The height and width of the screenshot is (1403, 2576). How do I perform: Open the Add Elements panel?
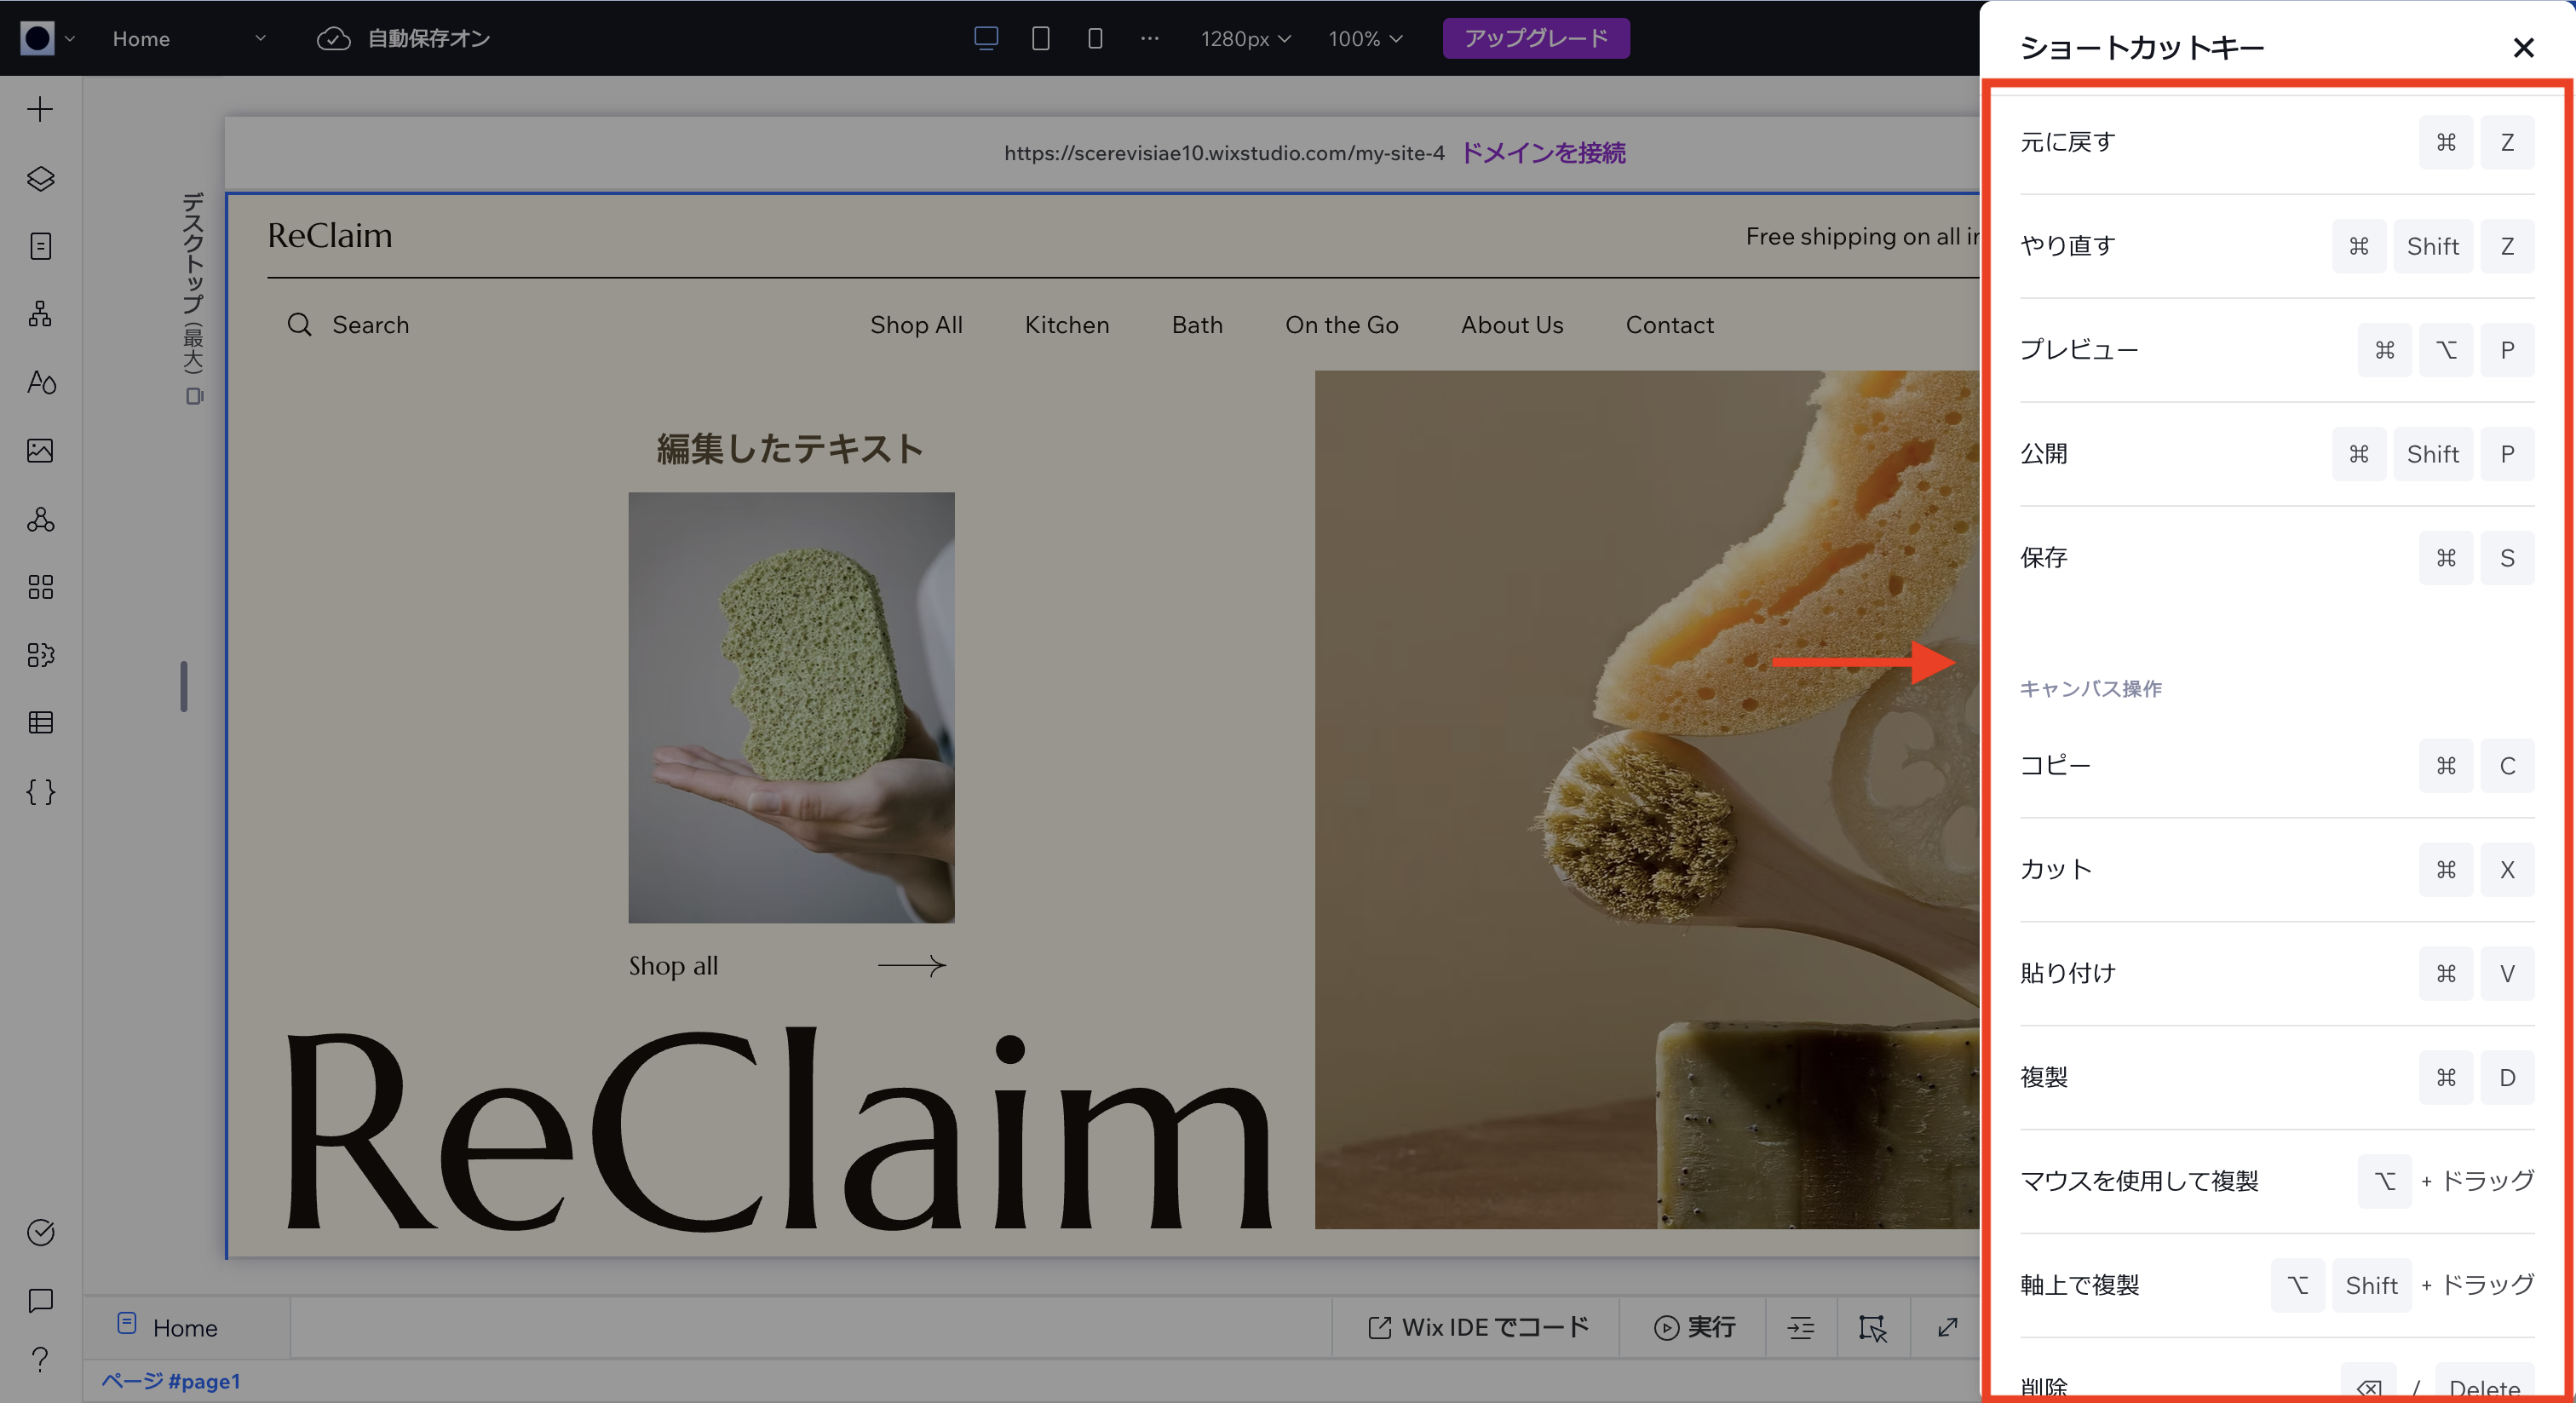click(x=40, y=109)
